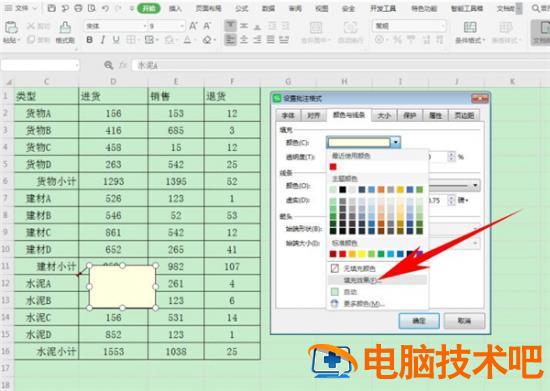Open the font name (宋体) dropdown

coord(145,26)
